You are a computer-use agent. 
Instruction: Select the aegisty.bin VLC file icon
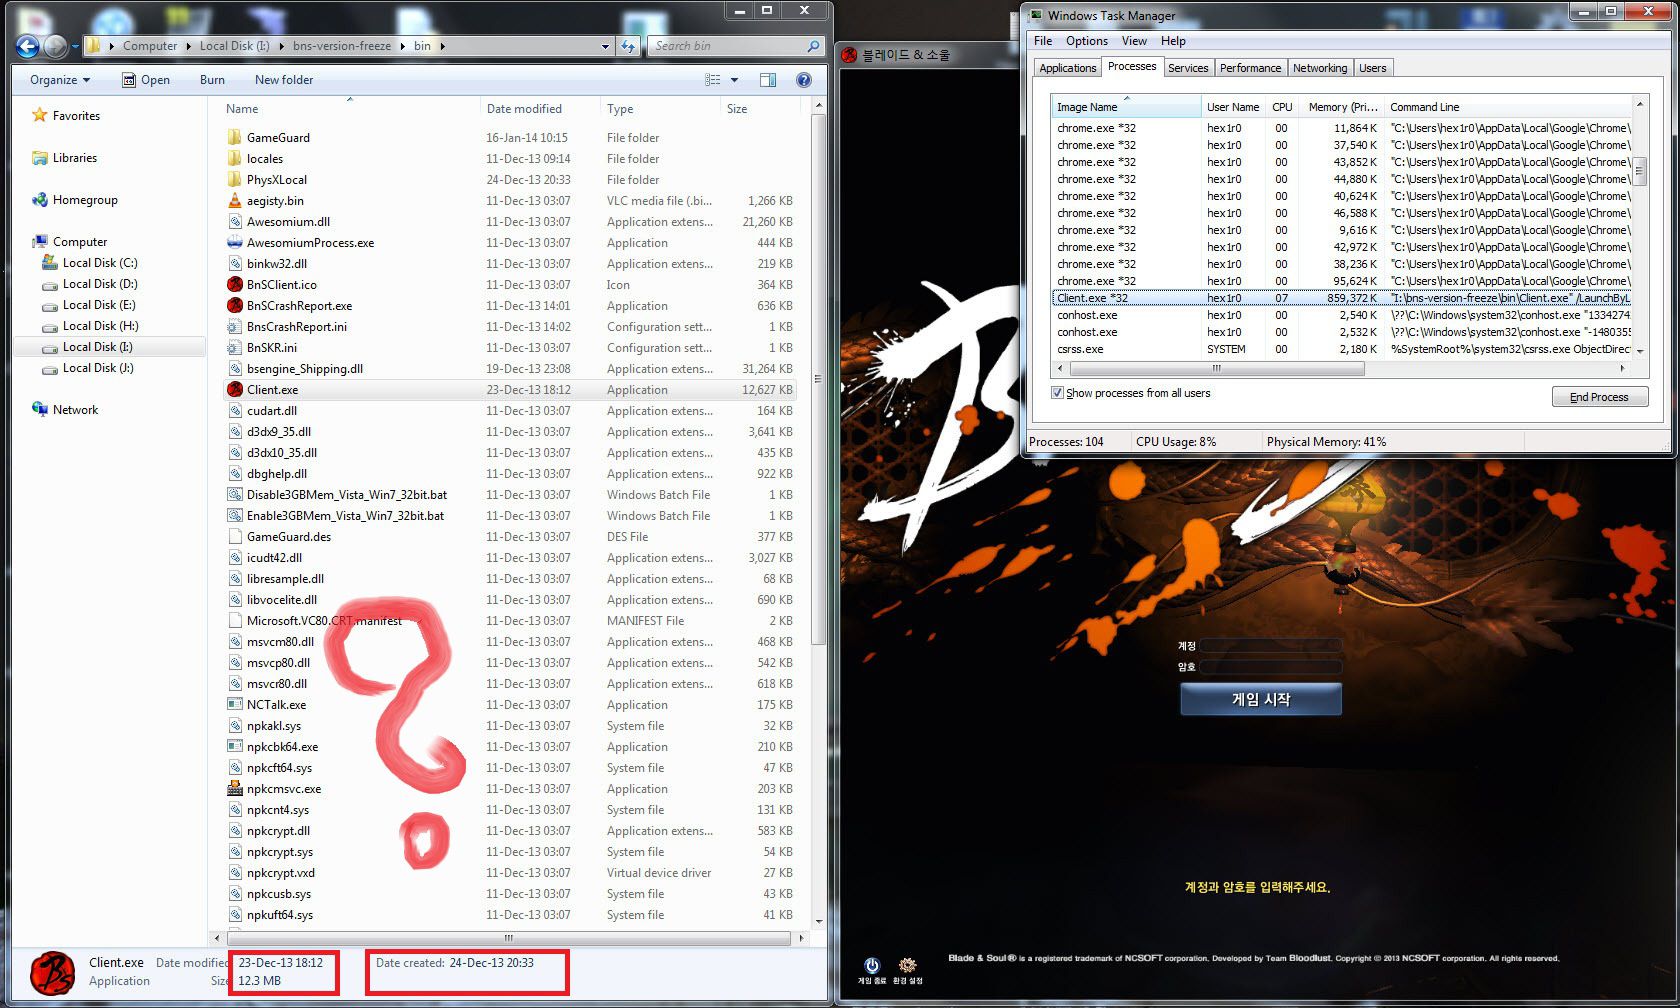pos(235,200)
